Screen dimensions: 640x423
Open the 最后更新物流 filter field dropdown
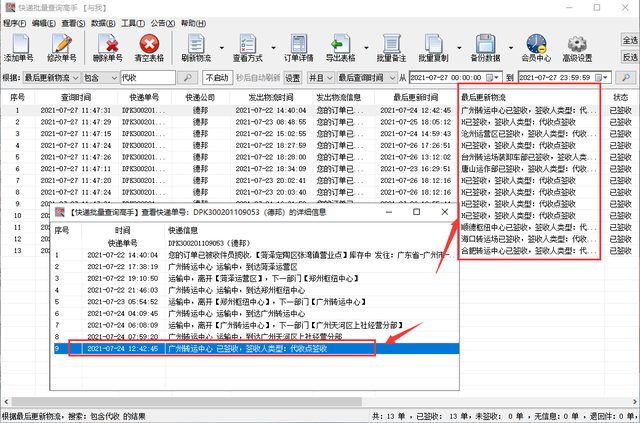tap(51, 78)
